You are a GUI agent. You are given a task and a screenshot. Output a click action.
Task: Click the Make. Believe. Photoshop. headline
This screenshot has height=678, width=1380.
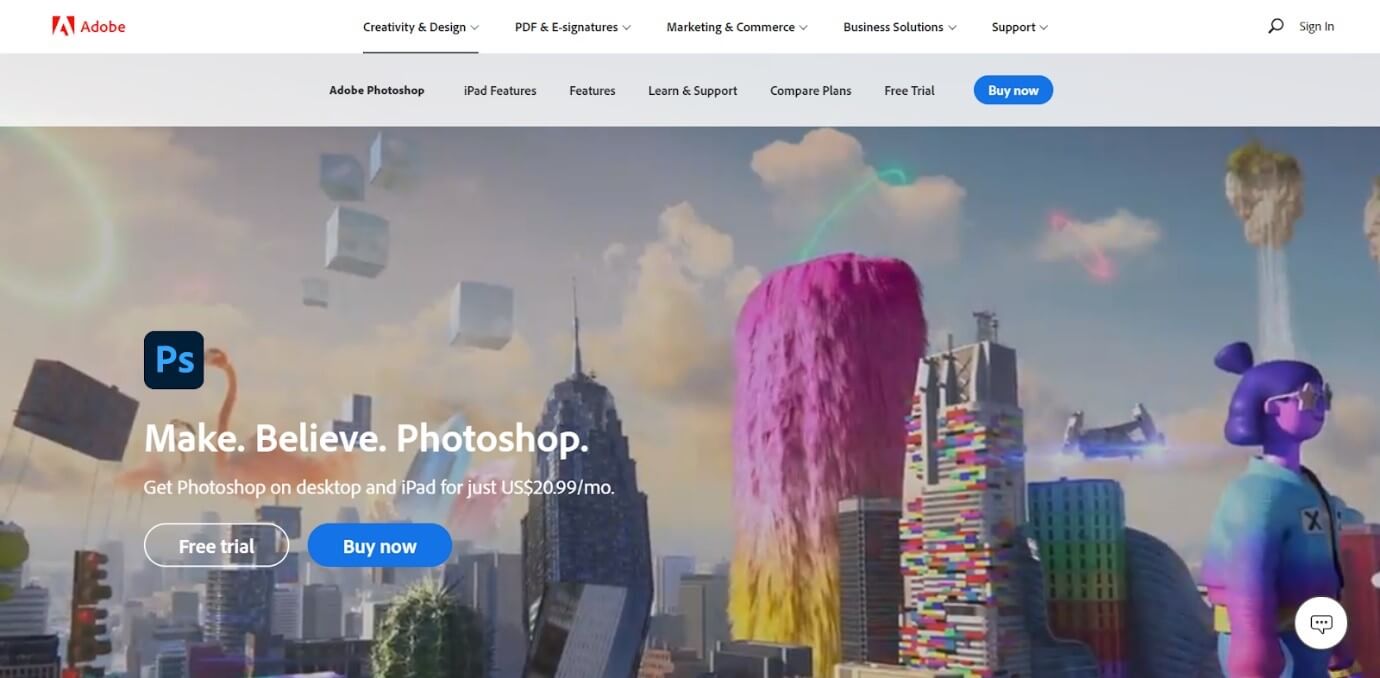[367, 439]
